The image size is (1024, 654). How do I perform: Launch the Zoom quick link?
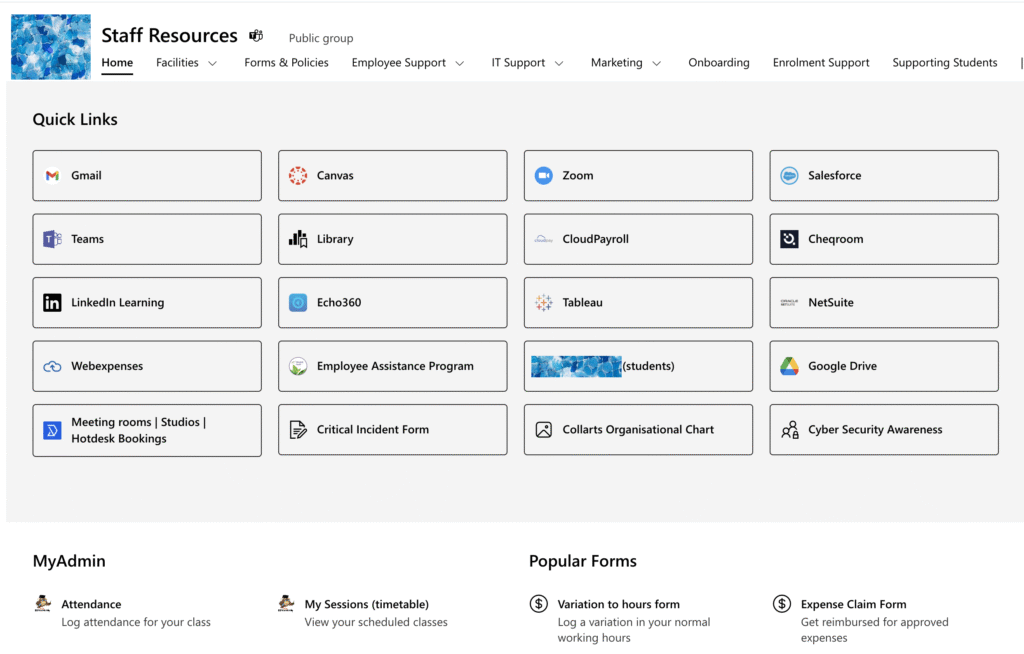pyautogui.click(x=638, y=176)
